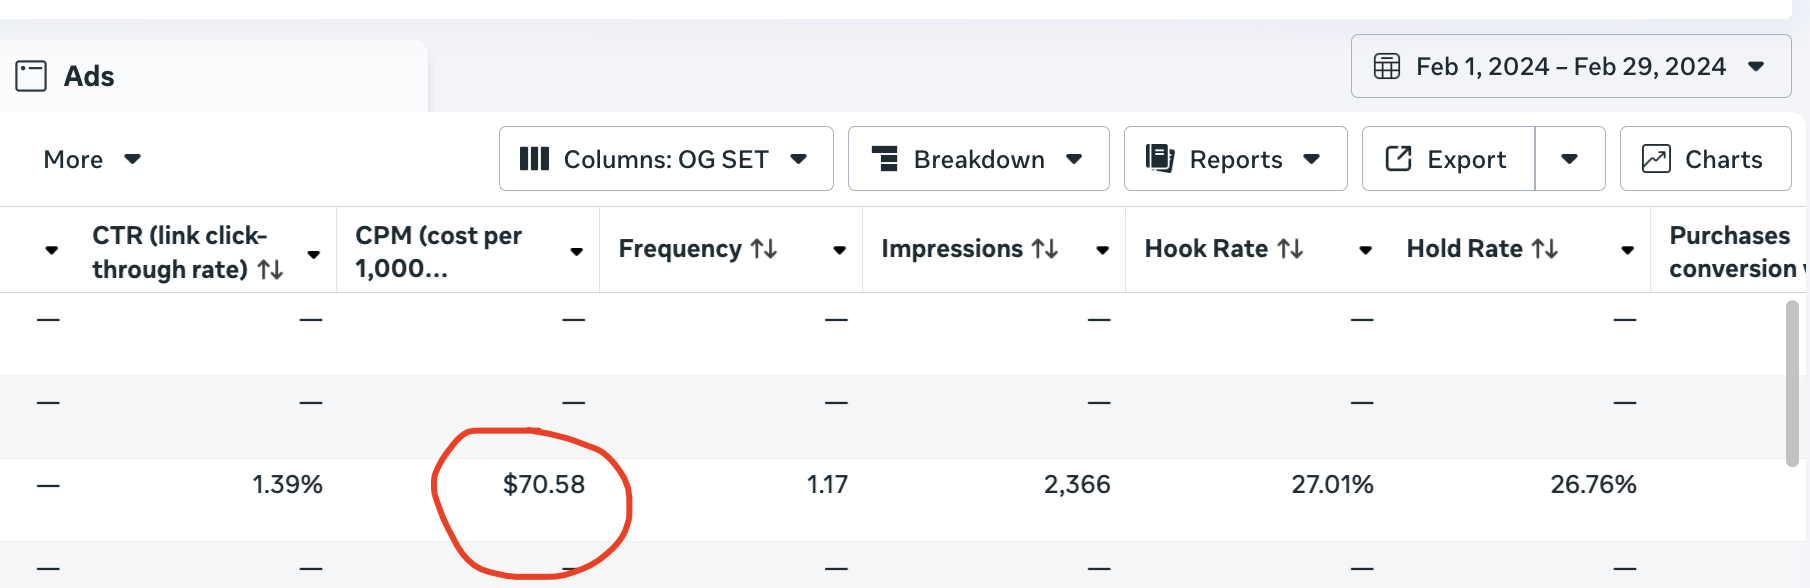Sort by Frequency using its arrows icon
Image resolution: width=1810 pixels, height=588 pixels.
[x=765, y=249]
